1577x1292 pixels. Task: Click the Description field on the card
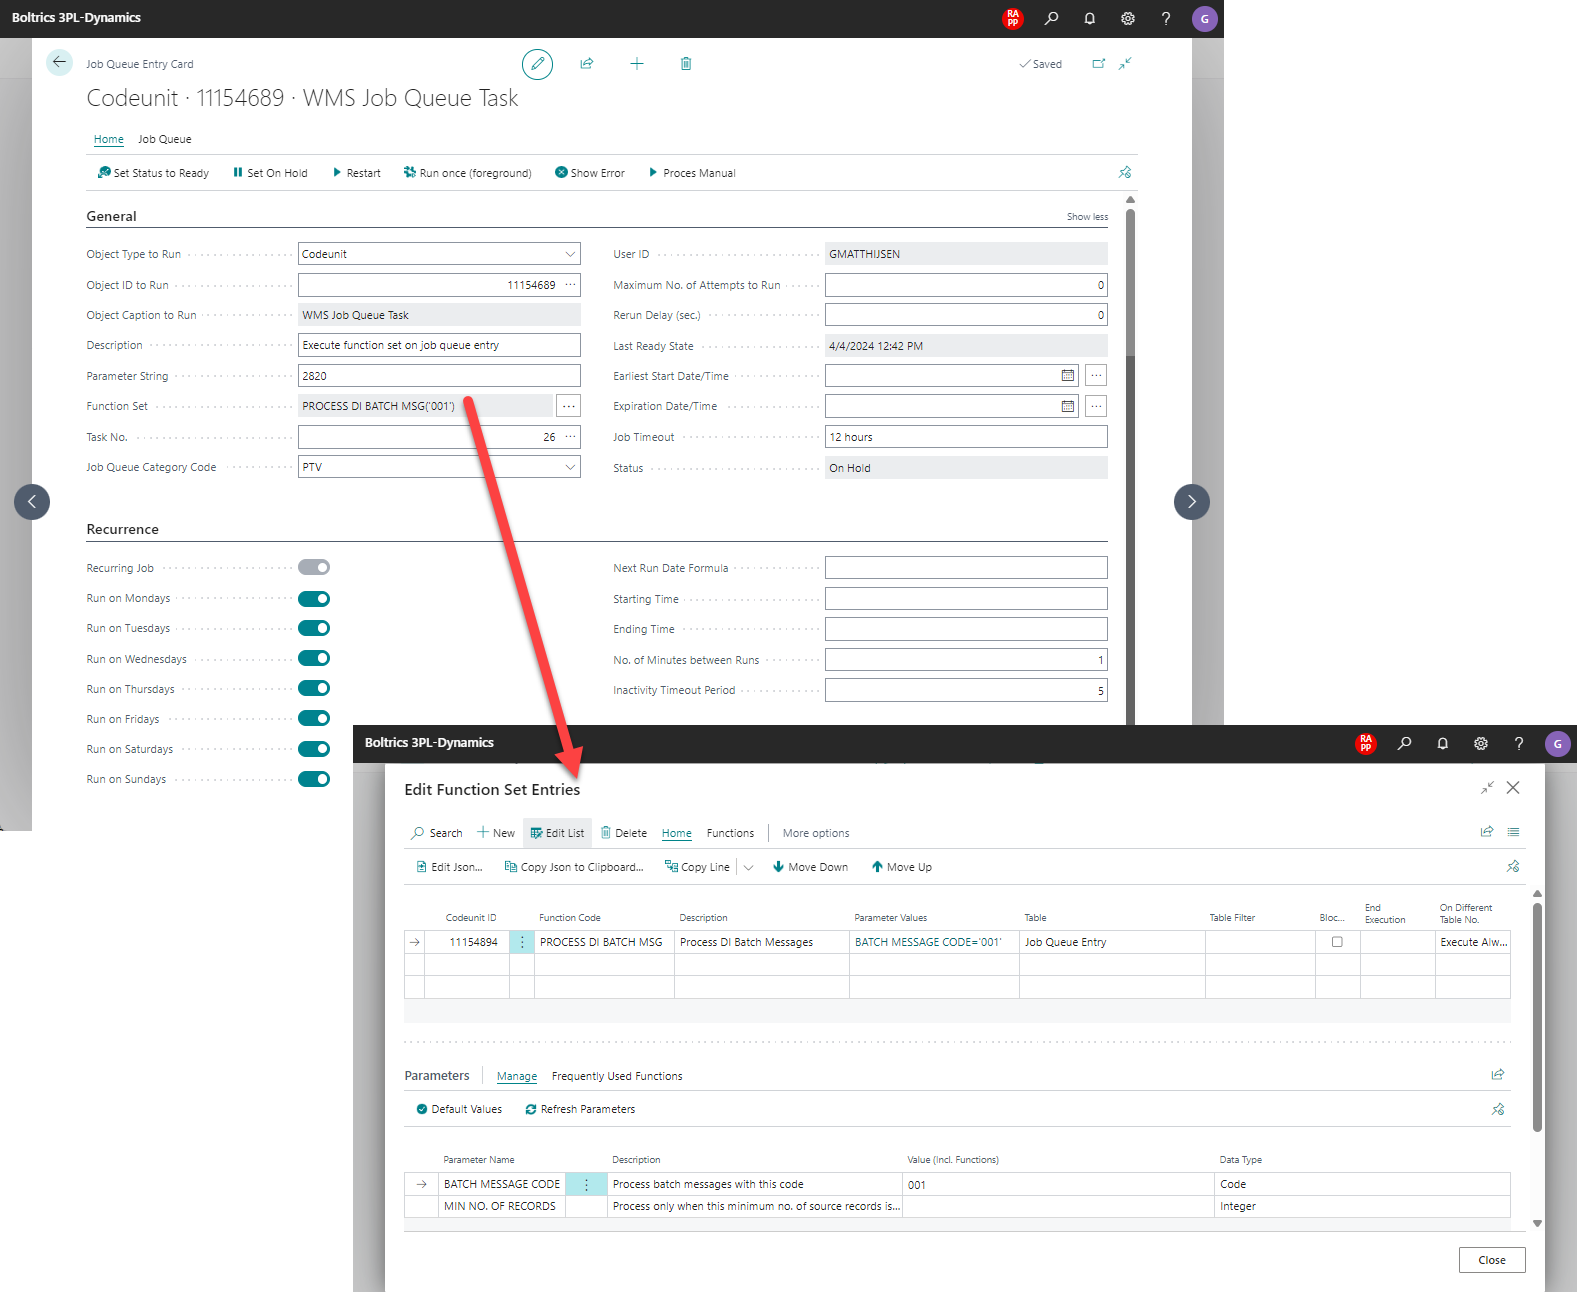pyautogui.click(x=439, y=345)
